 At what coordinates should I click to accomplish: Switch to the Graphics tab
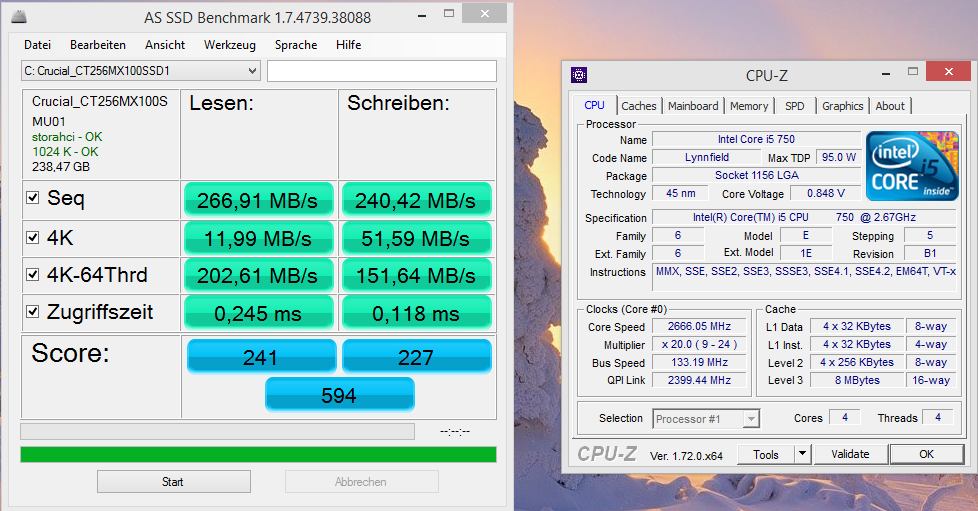click(x=842, y=106)
